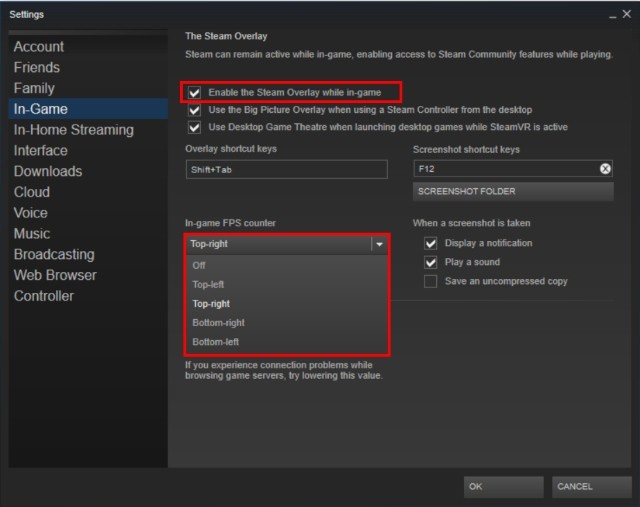
Task: Clear the F12 screenshot shortcut key
Action: click(605, 169)
